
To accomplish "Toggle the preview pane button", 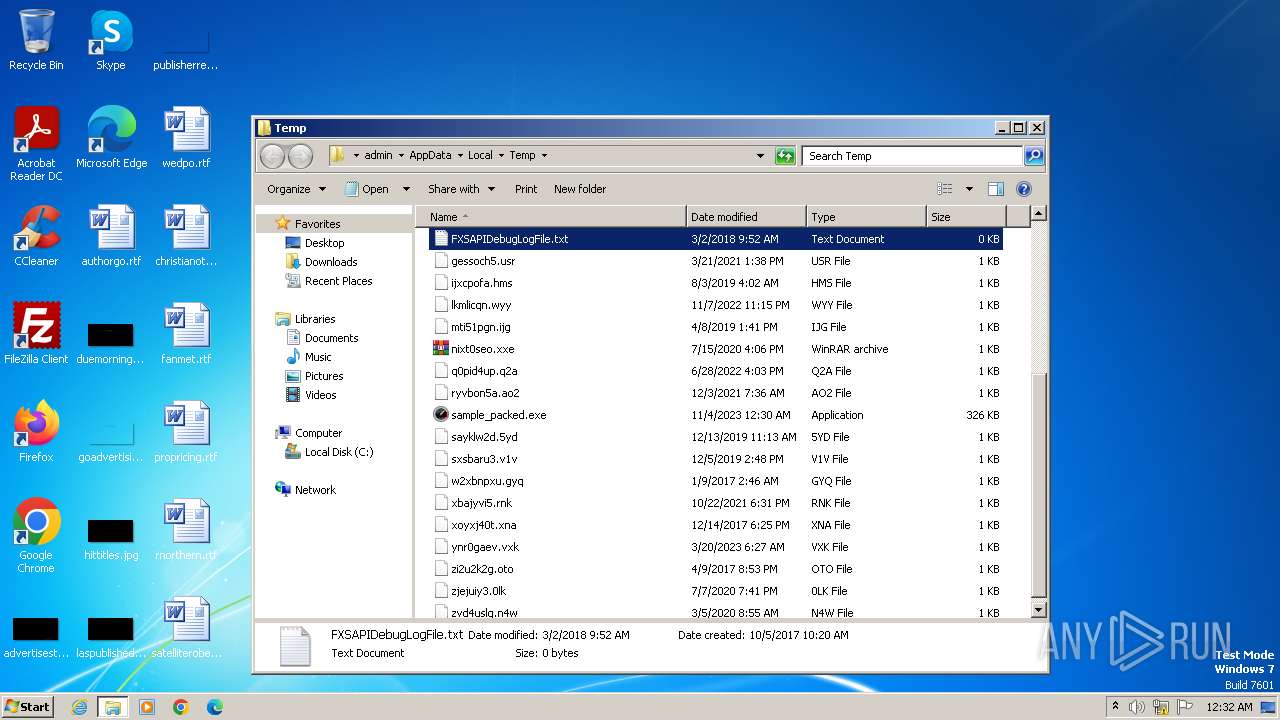I will (995, 189).
